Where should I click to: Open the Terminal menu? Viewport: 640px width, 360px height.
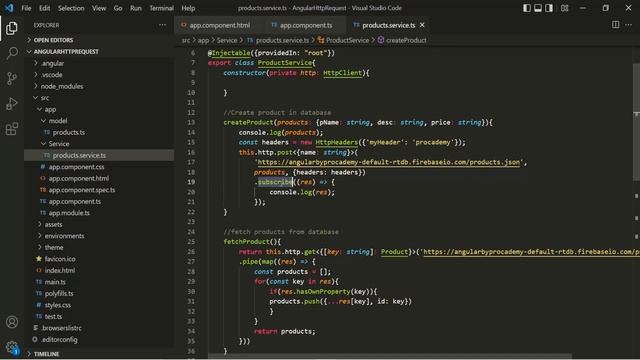(161, 8)
